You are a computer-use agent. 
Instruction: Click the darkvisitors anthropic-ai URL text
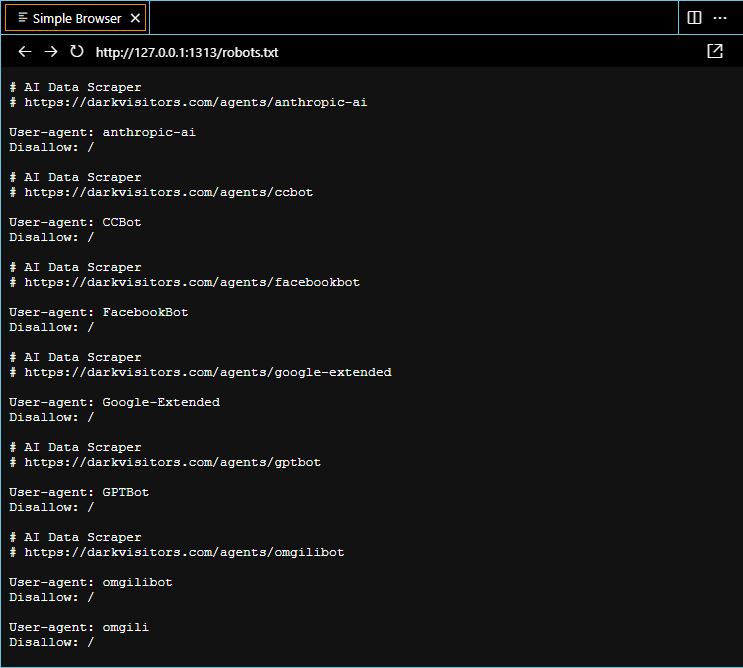point(196,102)
